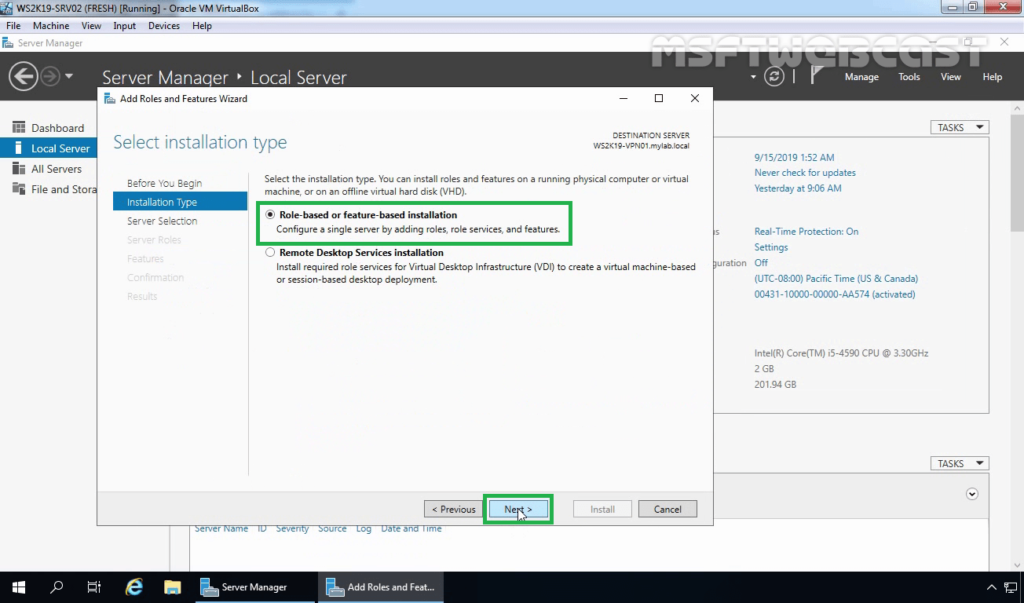The width and height of the screenshot is (1024, 603).
Task: Open the navigation history dropdown arrow
Action: pyautogui.click(x=69, y=76)
